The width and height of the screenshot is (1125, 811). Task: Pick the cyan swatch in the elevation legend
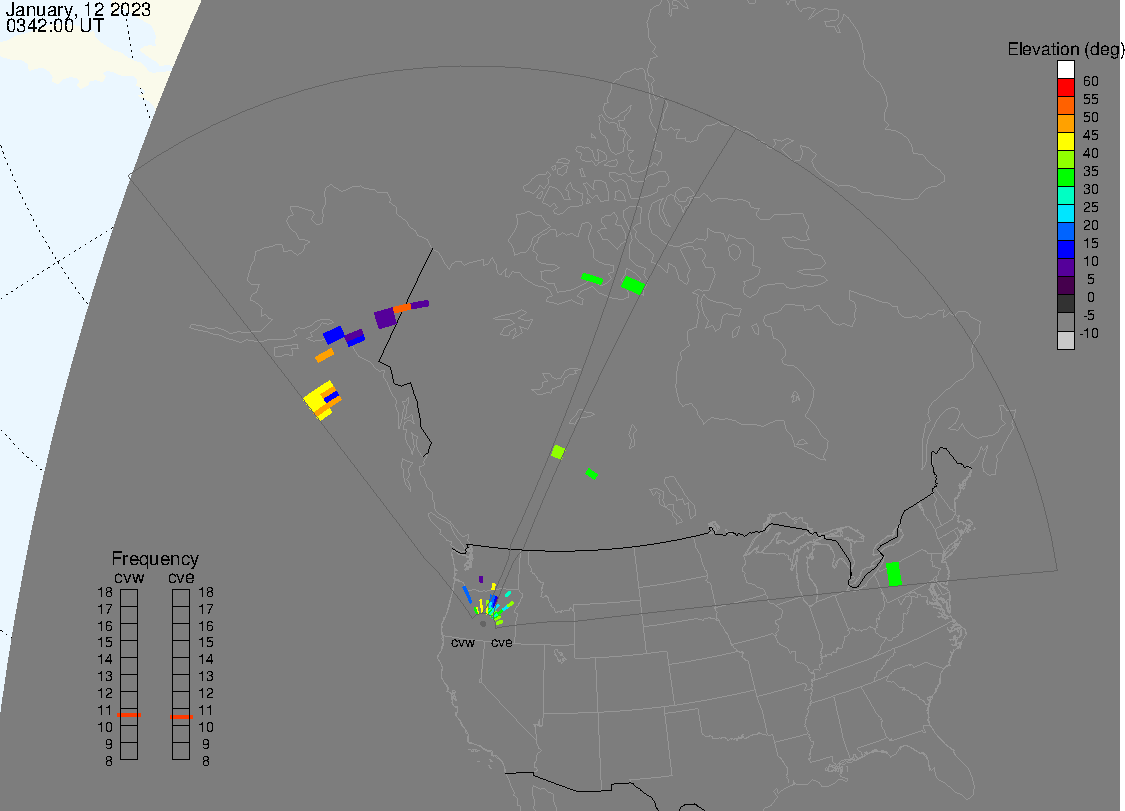pos(1065,213)
